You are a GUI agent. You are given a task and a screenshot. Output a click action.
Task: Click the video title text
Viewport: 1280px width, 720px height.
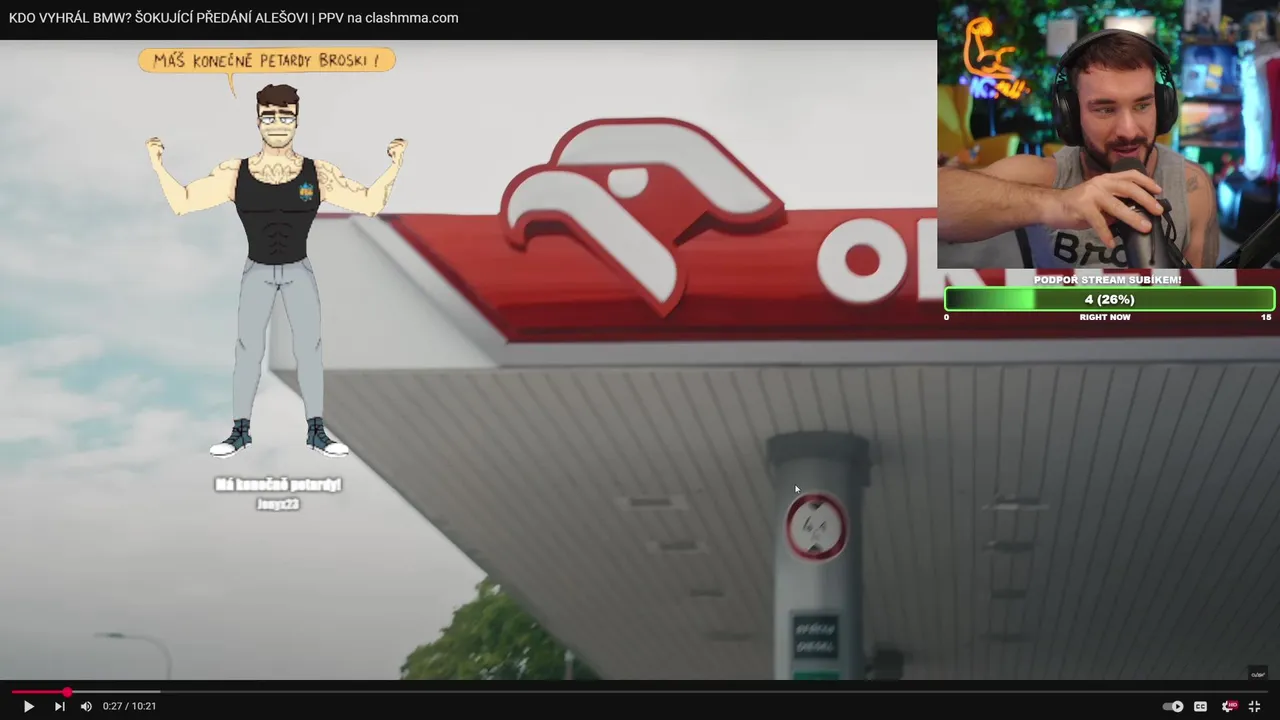pos(233,18)
